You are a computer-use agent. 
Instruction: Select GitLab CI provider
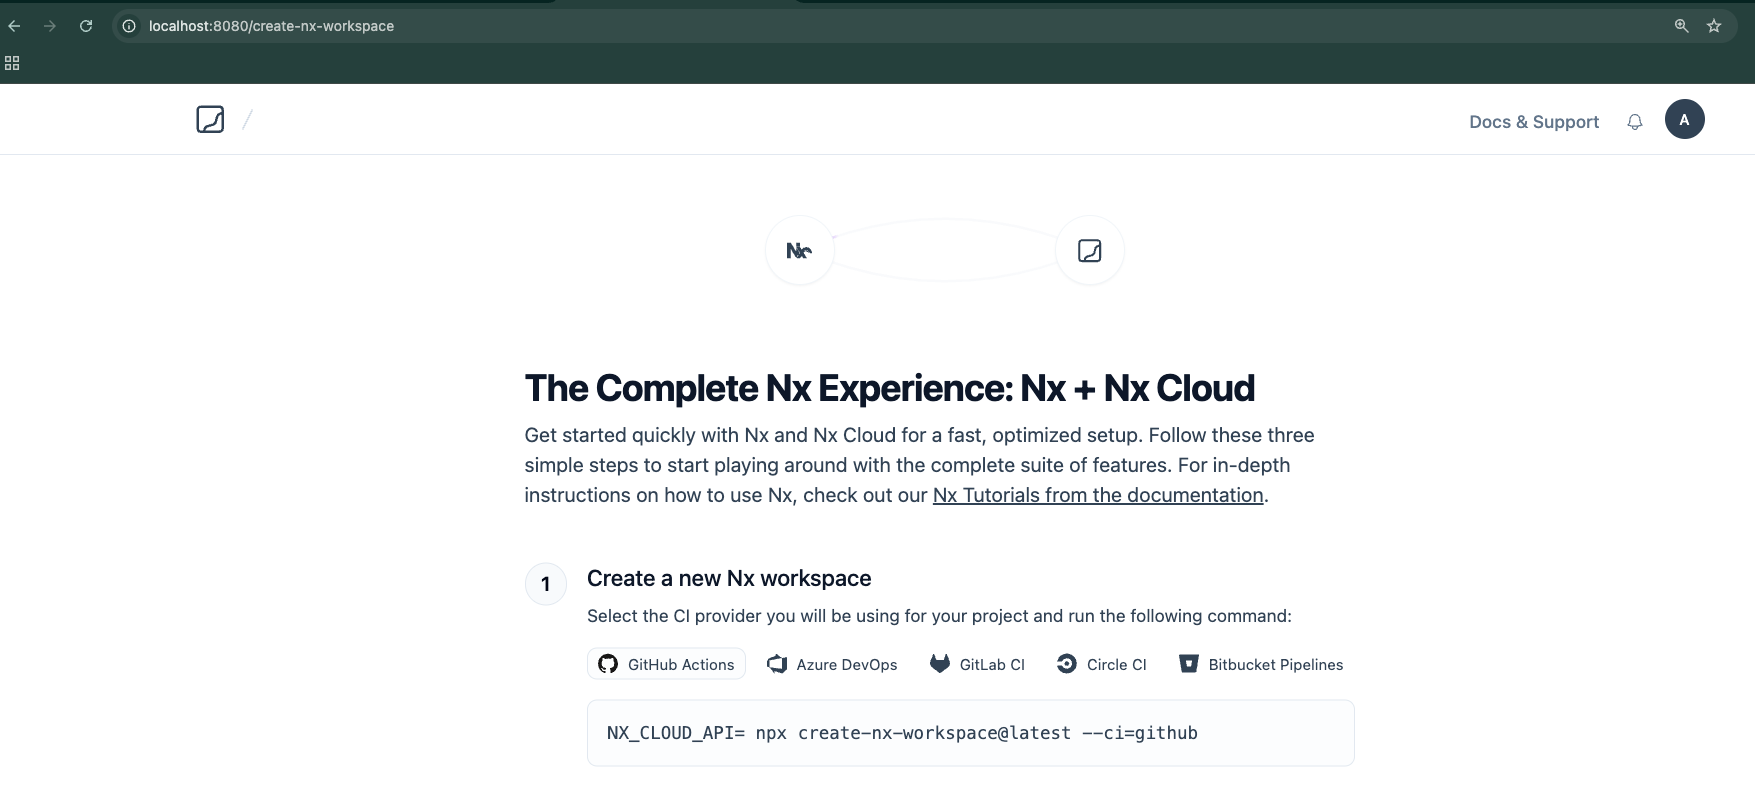[x=978, y=664]
